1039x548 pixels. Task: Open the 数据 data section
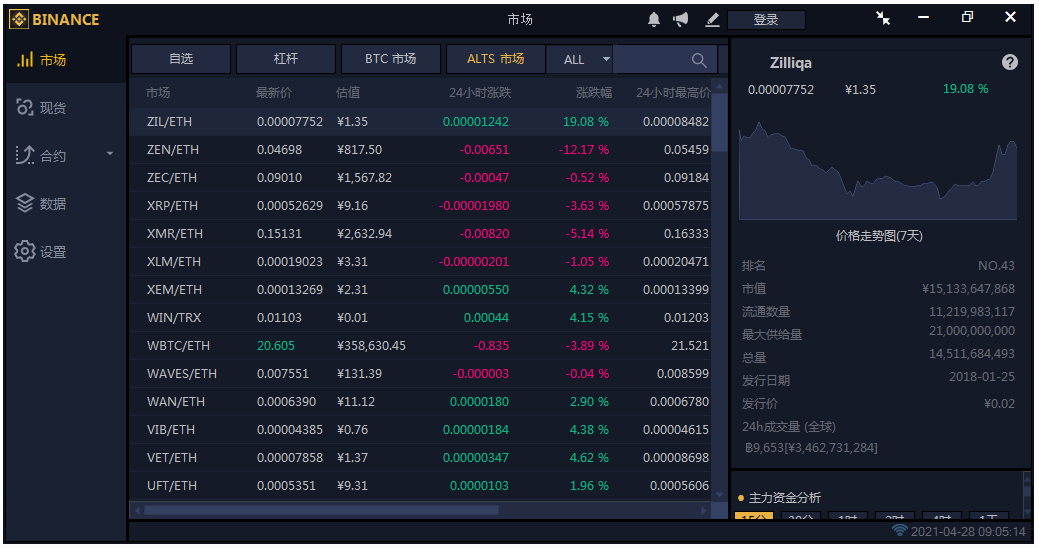pyautogui.click(x=65, y=203)
